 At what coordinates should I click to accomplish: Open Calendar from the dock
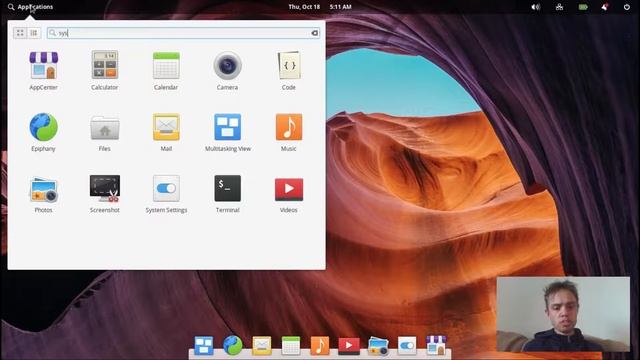click(291, 345)
